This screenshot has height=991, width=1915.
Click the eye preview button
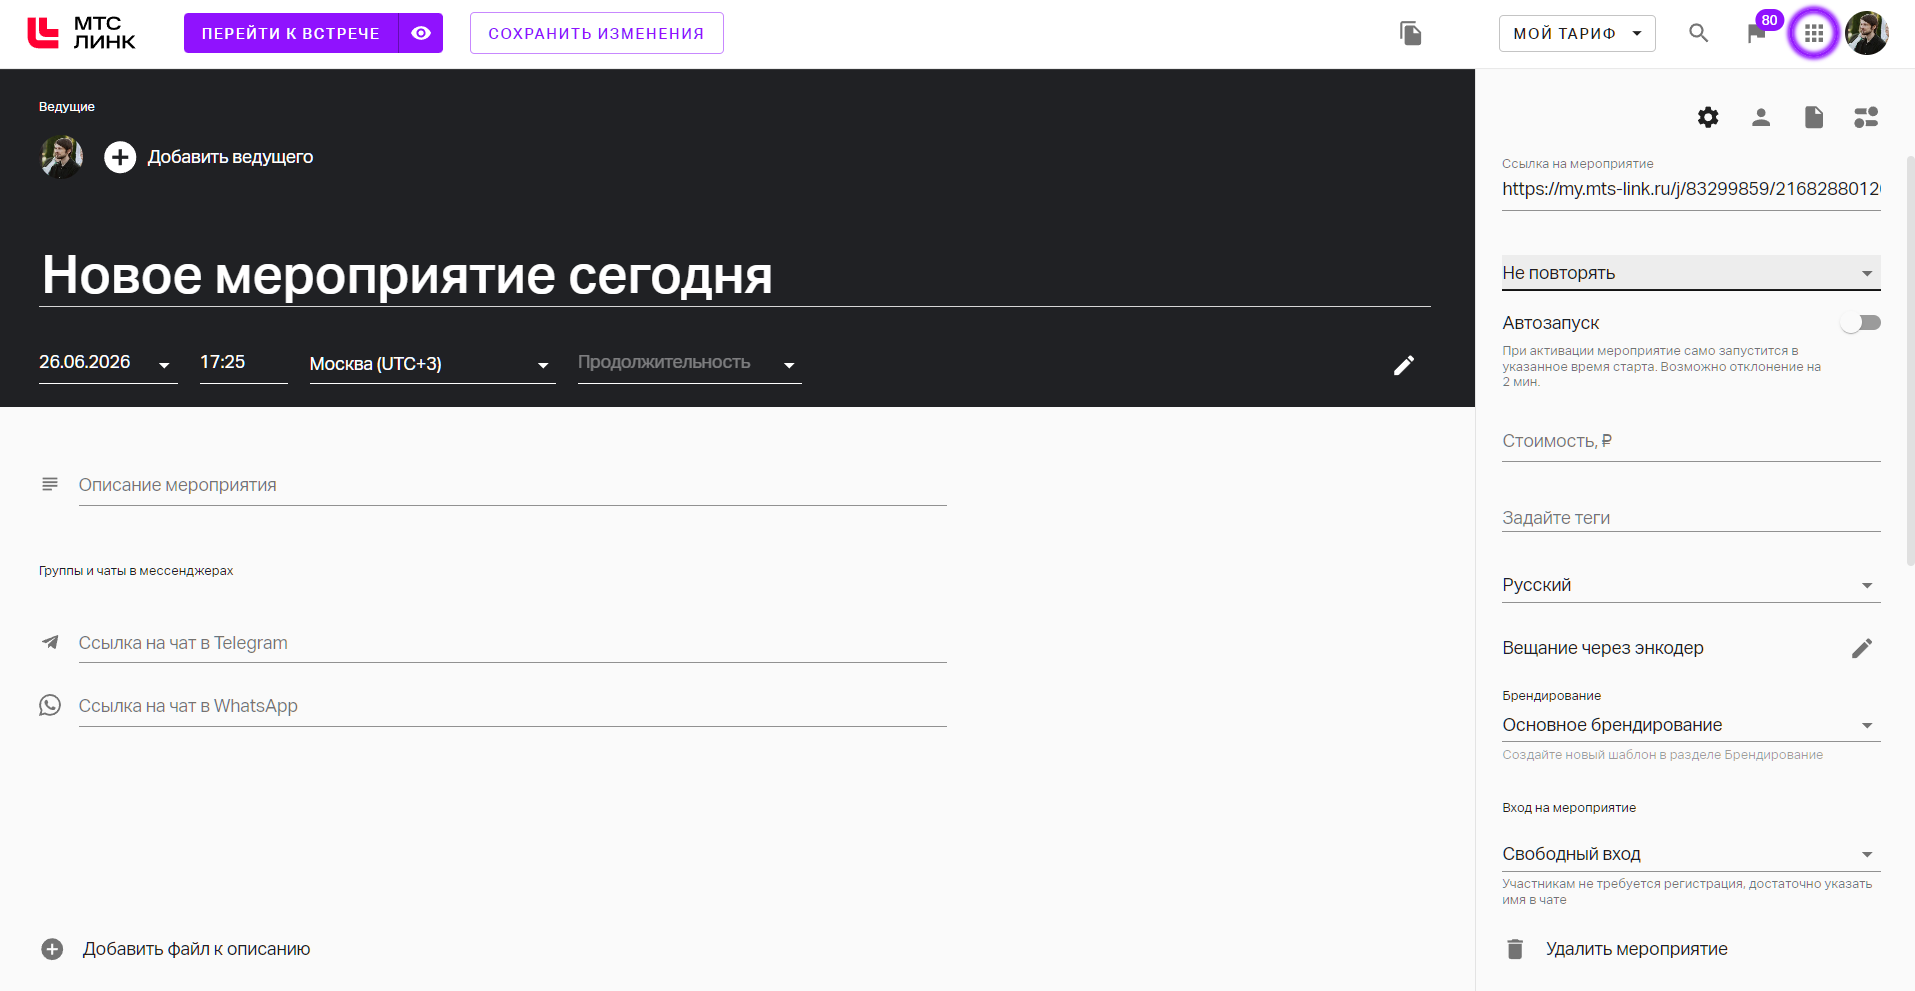tap(421, 33)
